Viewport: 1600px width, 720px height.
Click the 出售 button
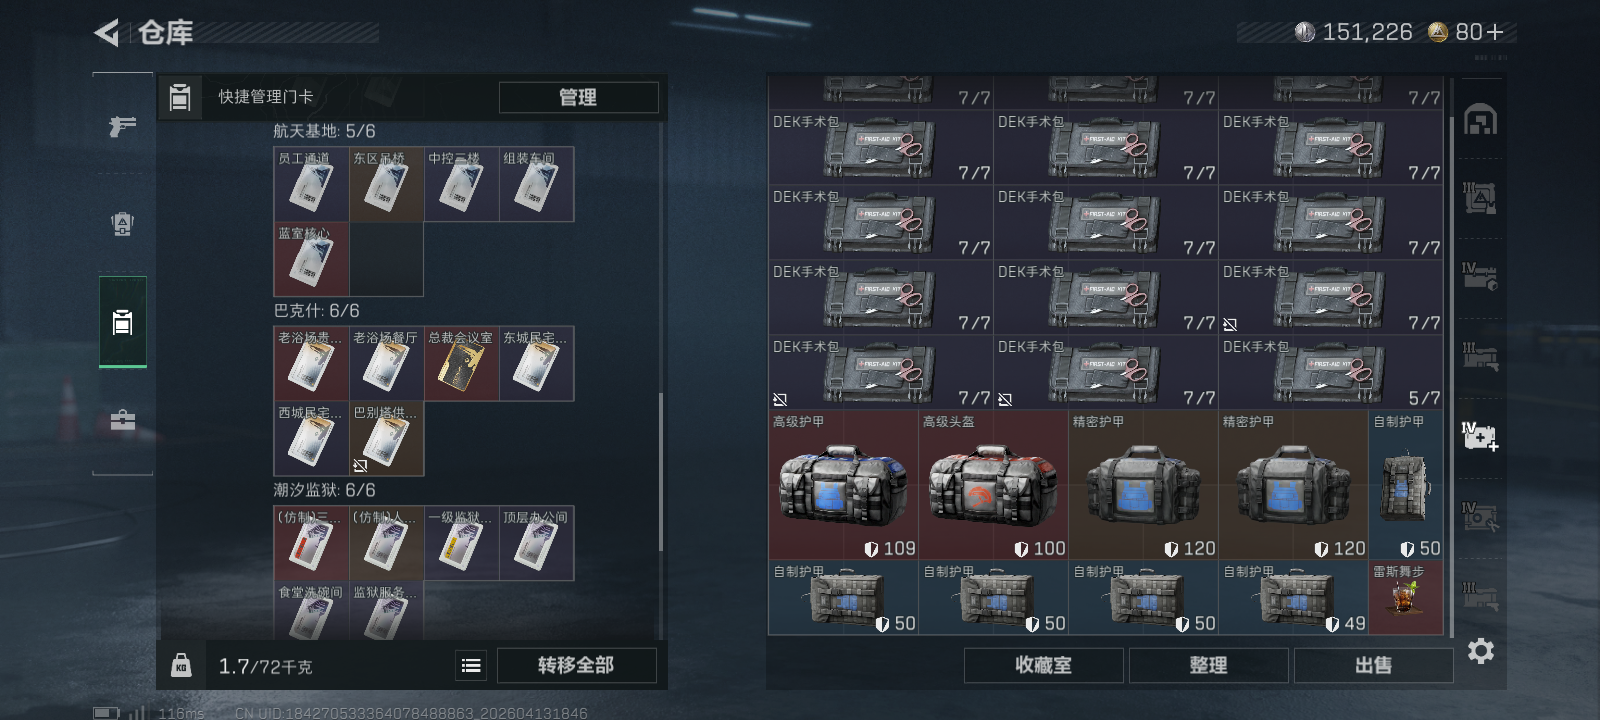(1373, 665)
